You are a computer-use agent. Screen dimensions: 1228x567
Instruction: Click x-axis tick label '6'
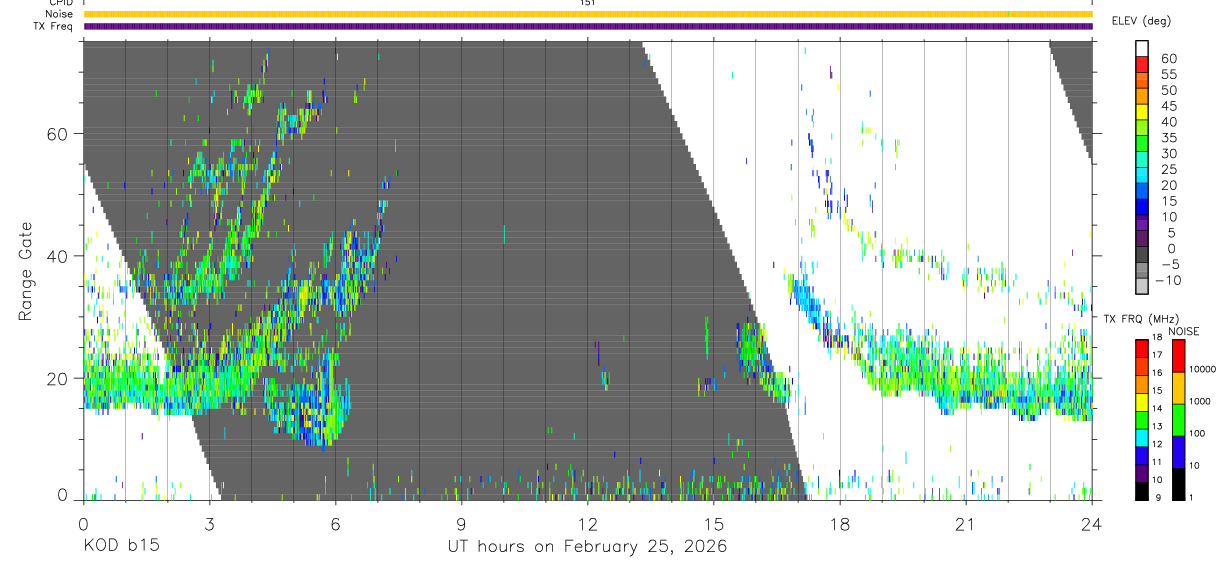pos(335,524)
